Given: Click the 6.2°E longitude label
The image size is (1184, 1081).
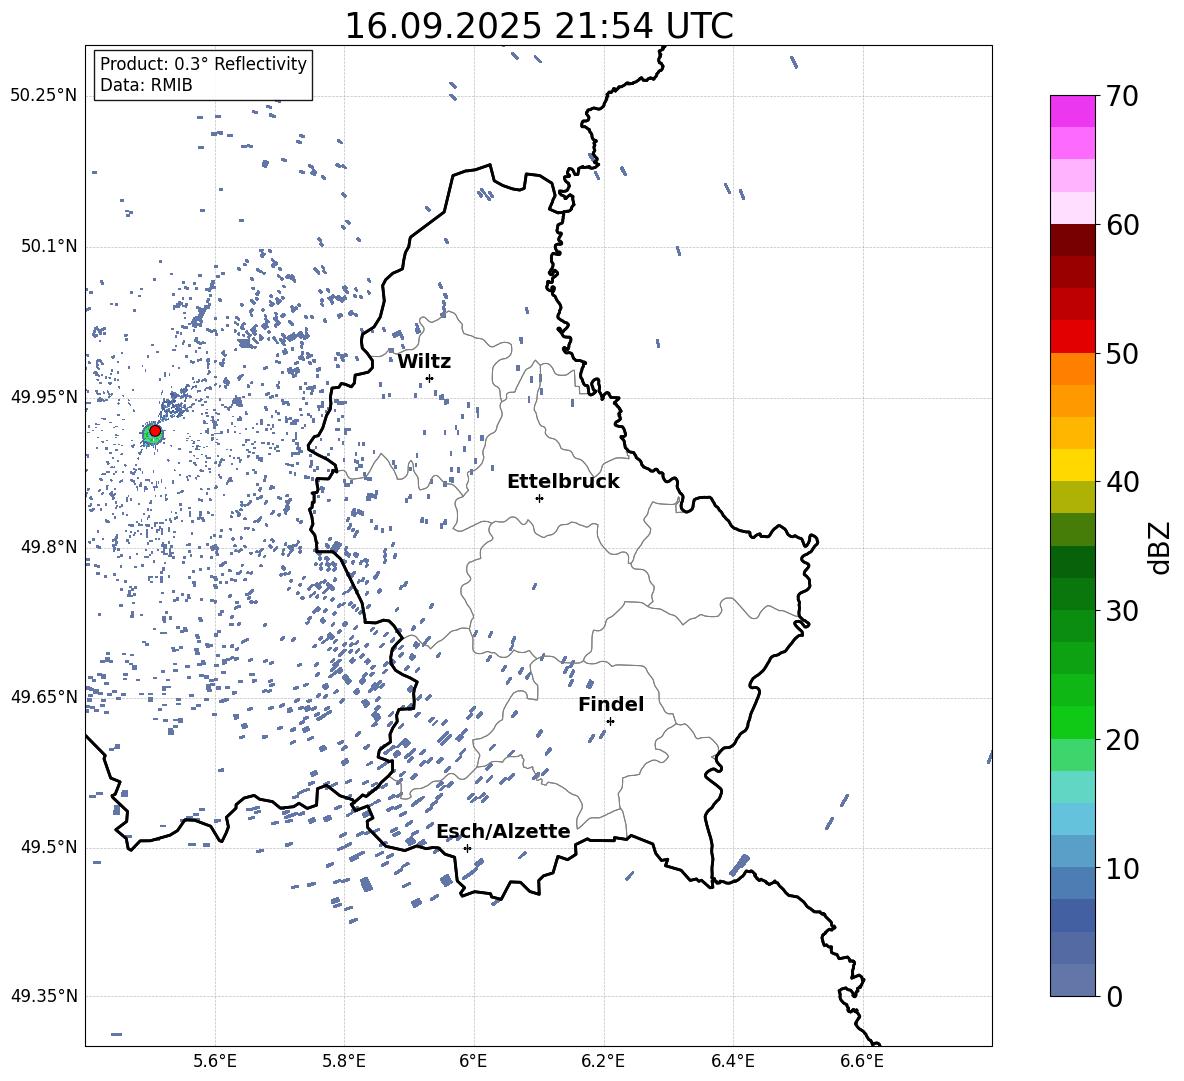Looking at the screenshot, I should tap(603, 1061).
